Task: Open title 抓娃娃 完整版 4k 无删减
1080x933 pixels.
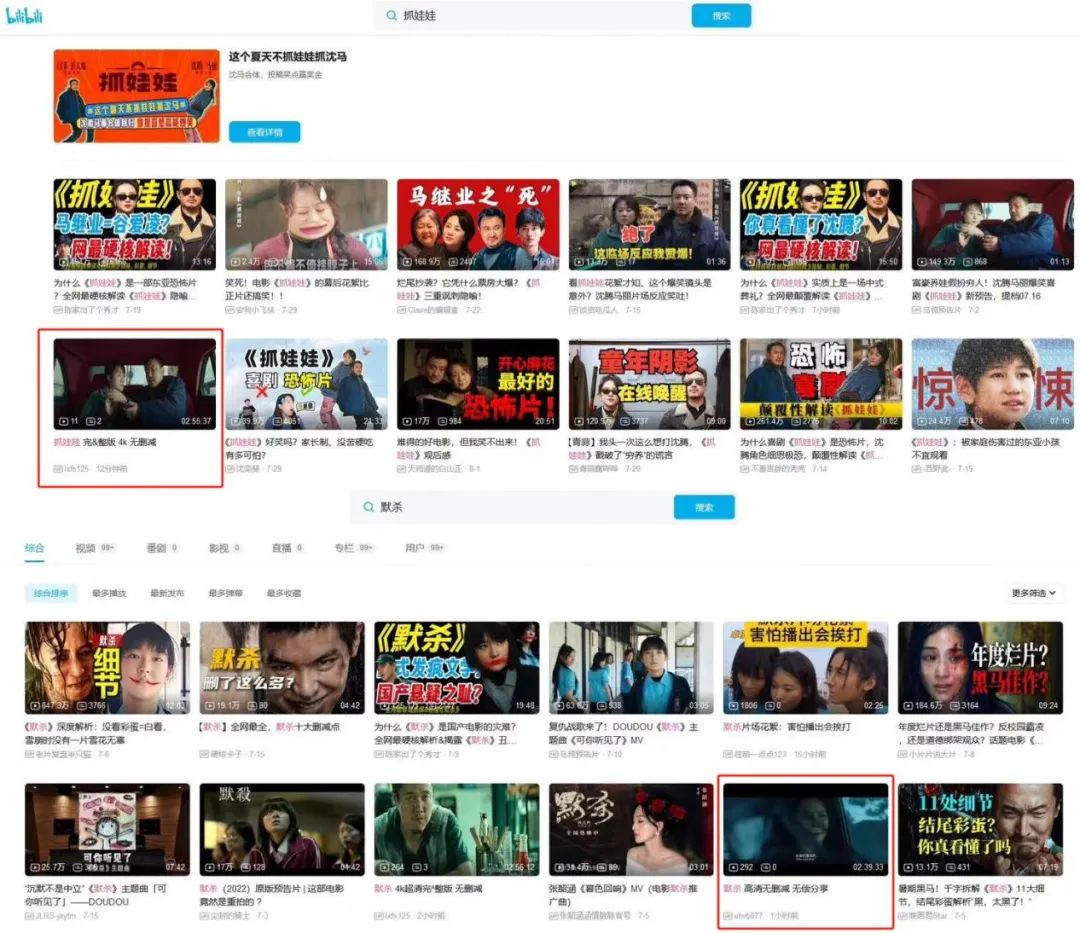Action: coord(105,442)
